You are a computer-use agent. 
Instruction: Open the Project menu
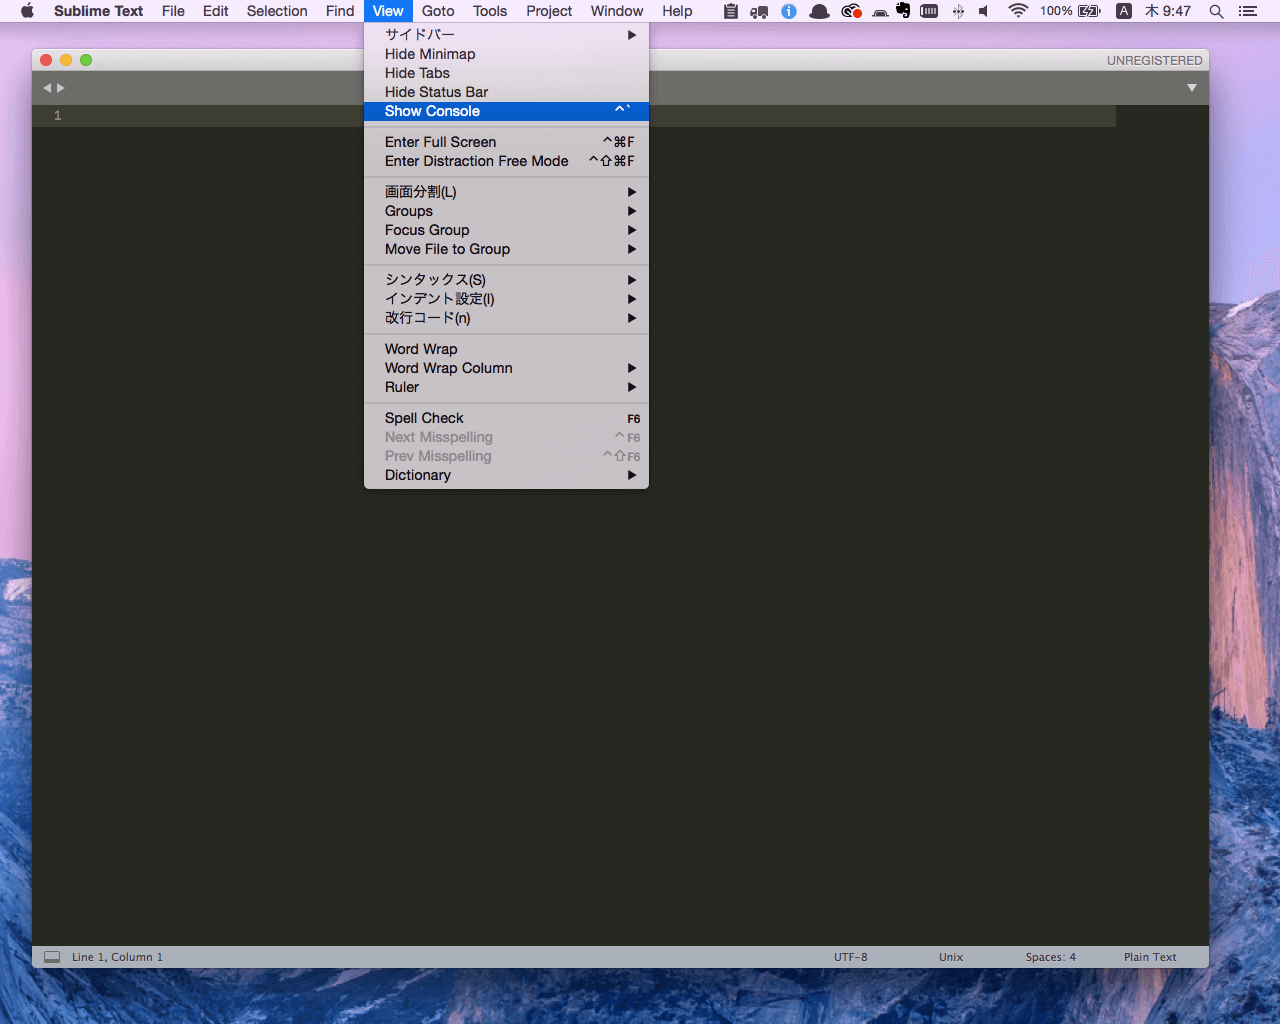pos(549,11)
